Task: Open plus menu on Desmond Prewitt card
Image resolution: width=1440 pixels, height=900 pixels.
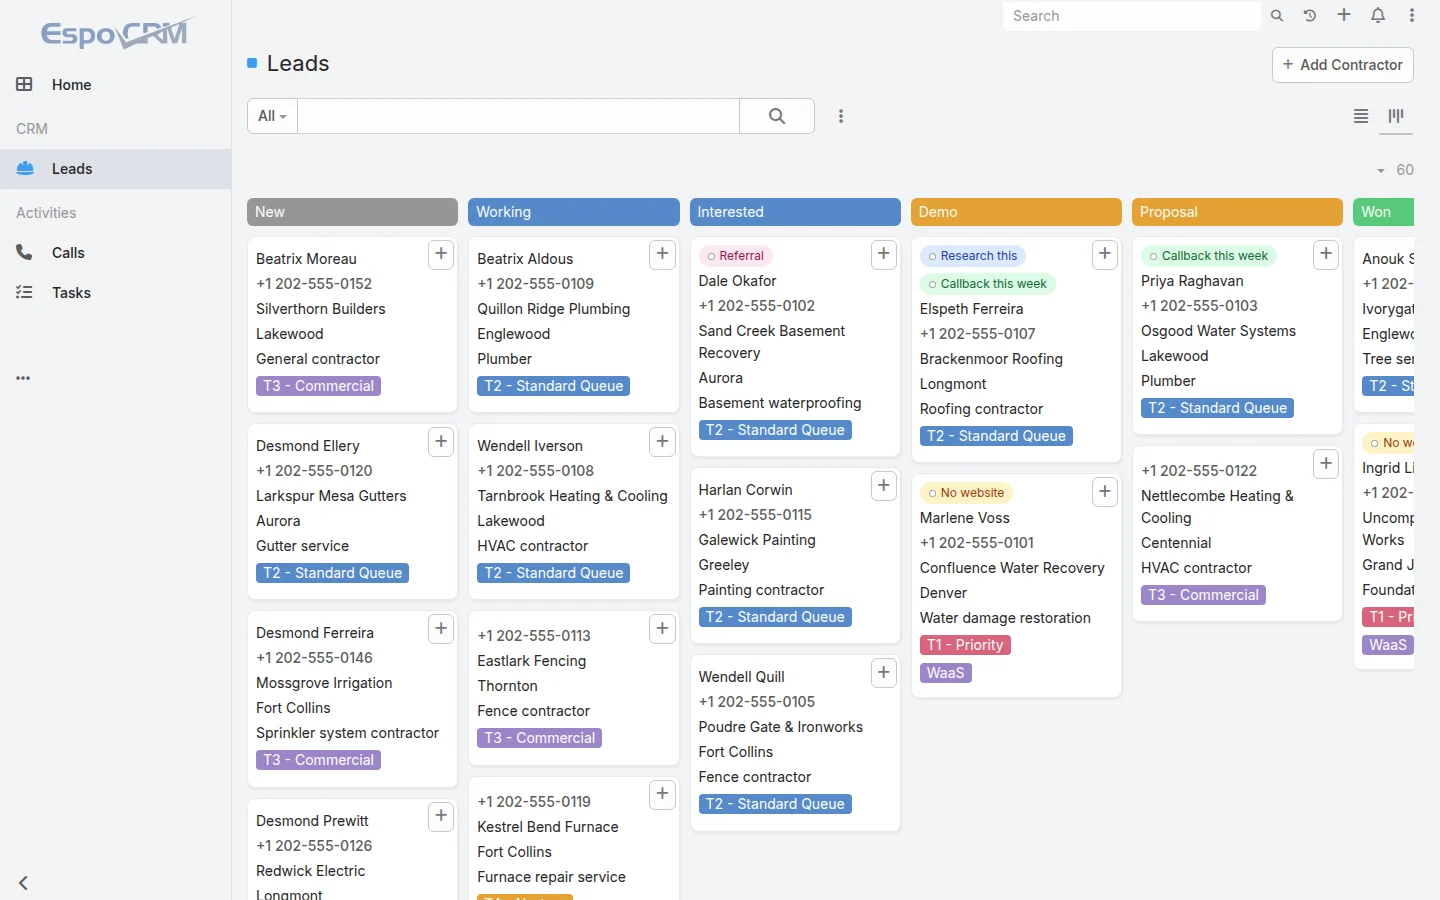Action: click(x=441, y=816)
